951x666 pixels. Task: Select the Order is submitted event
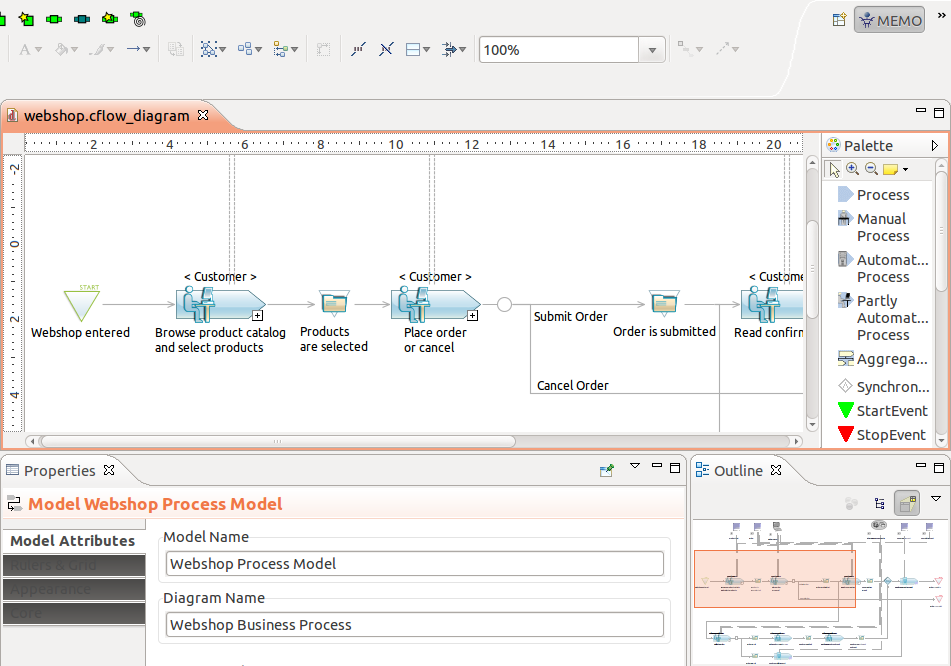pos(664,303)
